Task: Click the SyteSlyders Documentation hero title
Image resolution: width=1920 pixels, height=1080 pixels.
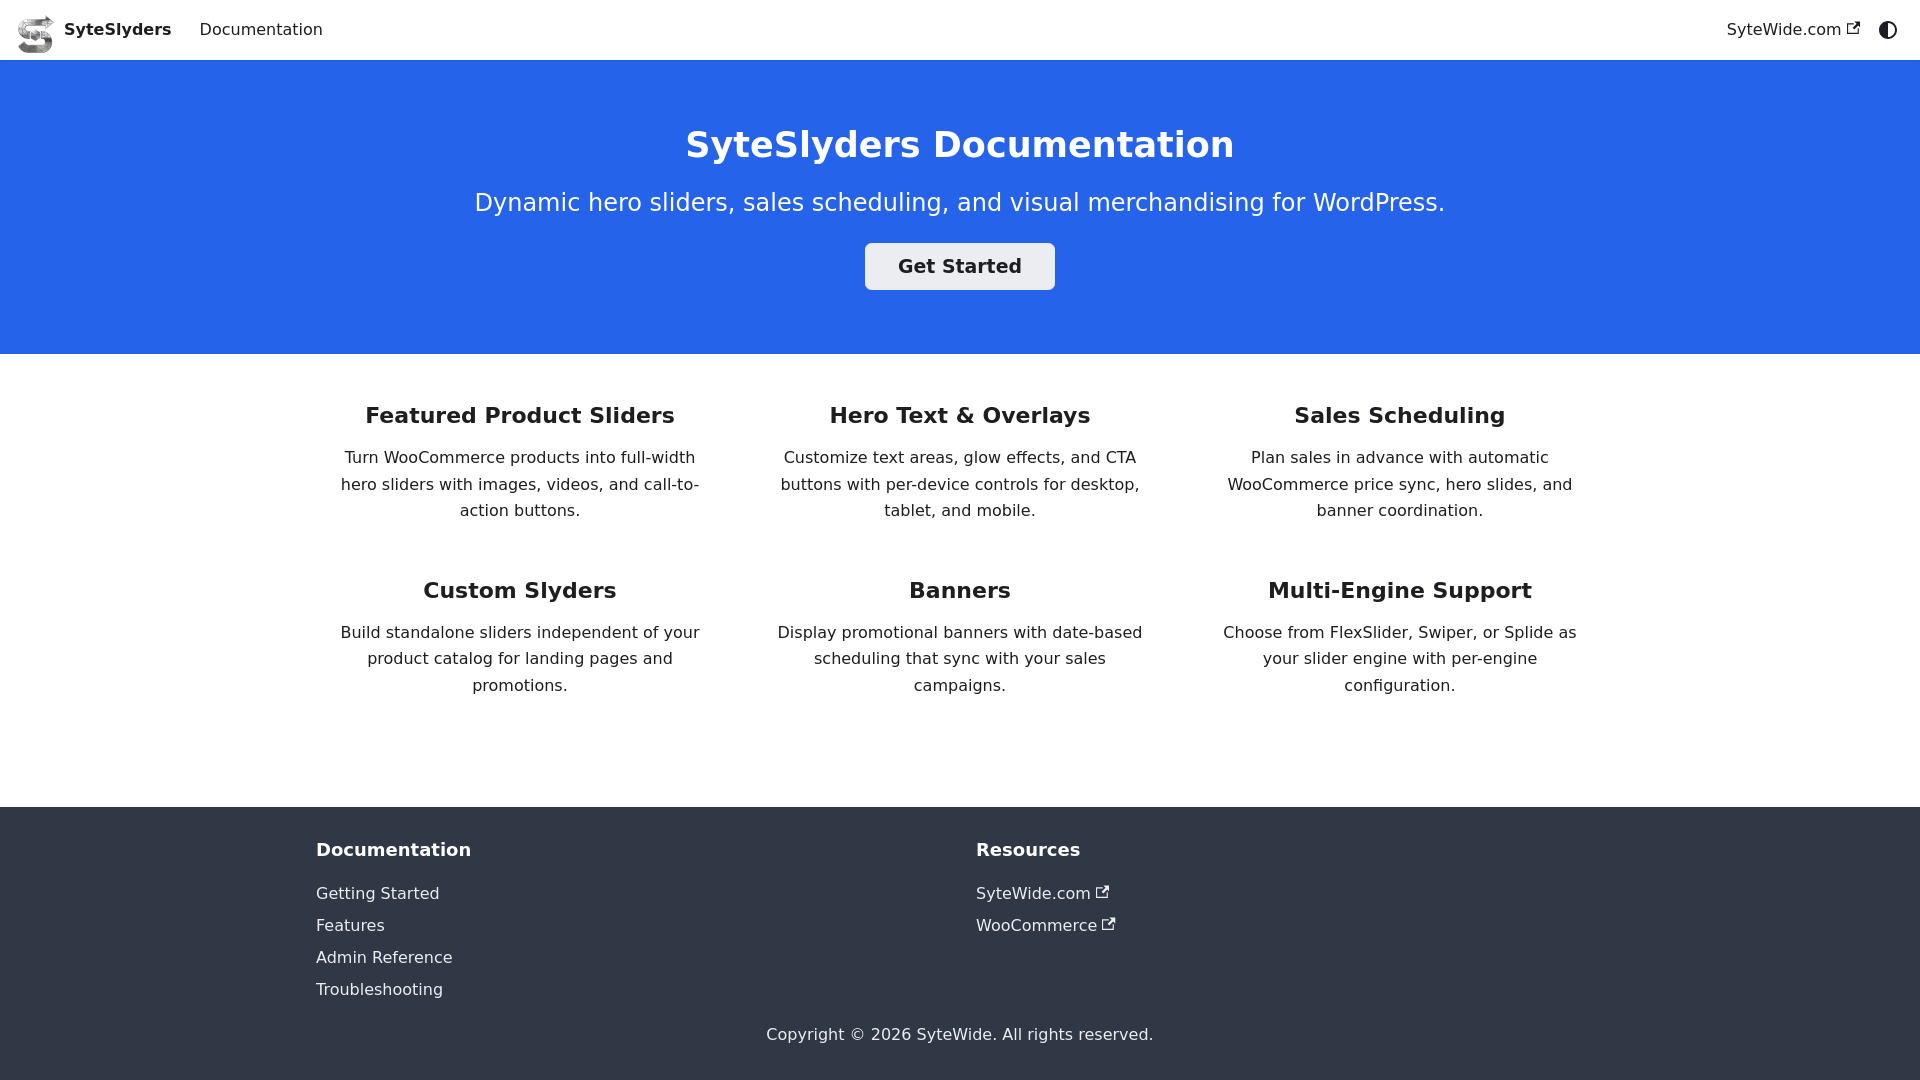Action: (x=960, y=145)
